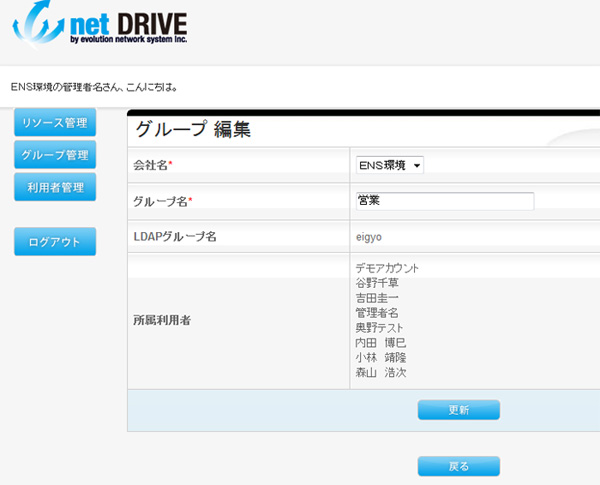Select user 谷野千草 in the member list
Screen dimensions: 600x485
(377, 283)
